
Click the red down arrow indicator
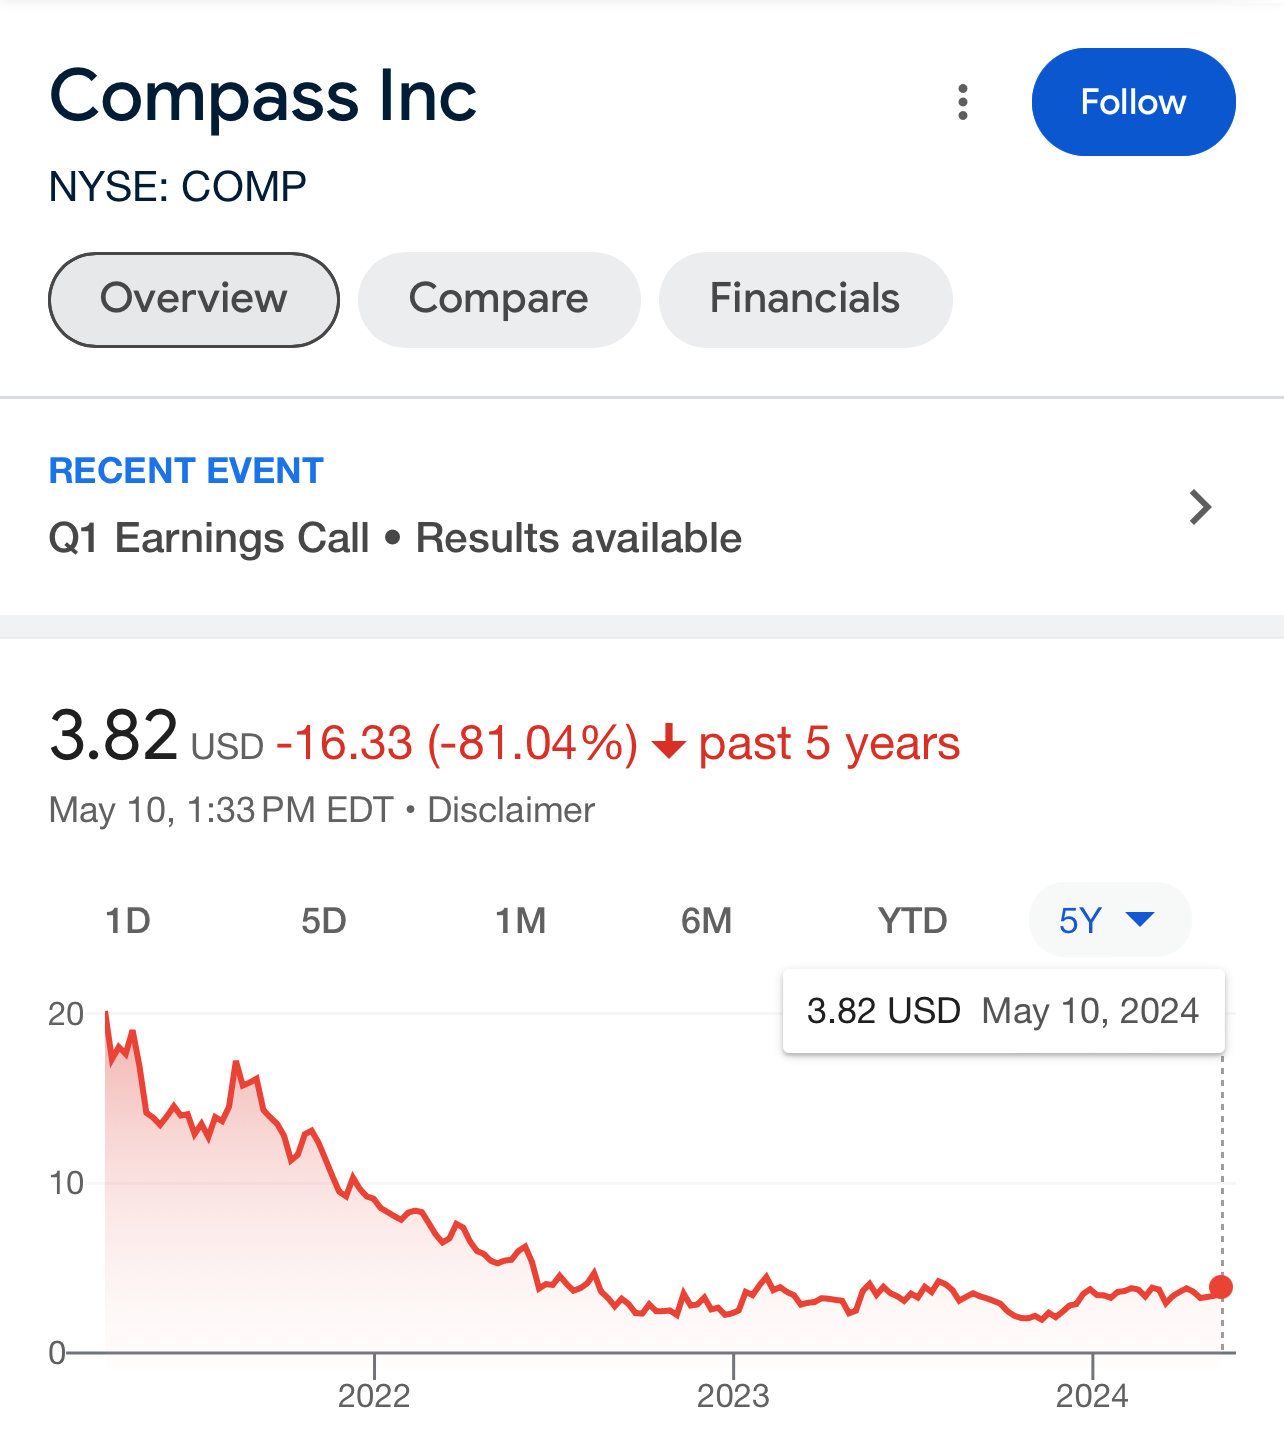pos(668,743)
